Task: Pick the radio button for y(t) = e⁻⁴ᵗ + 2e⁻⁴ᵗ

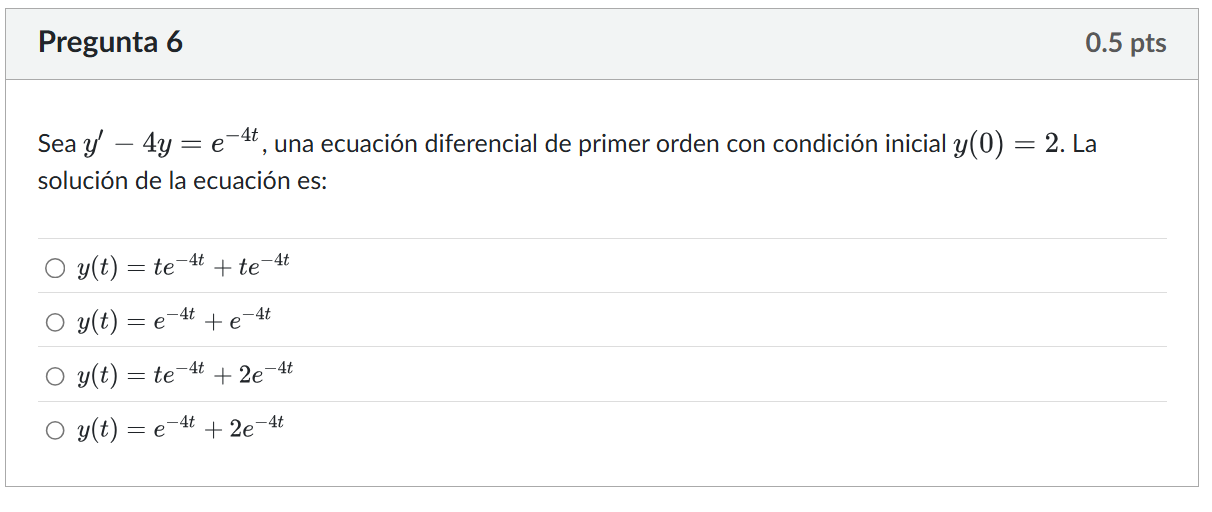Action: (53, 430)
